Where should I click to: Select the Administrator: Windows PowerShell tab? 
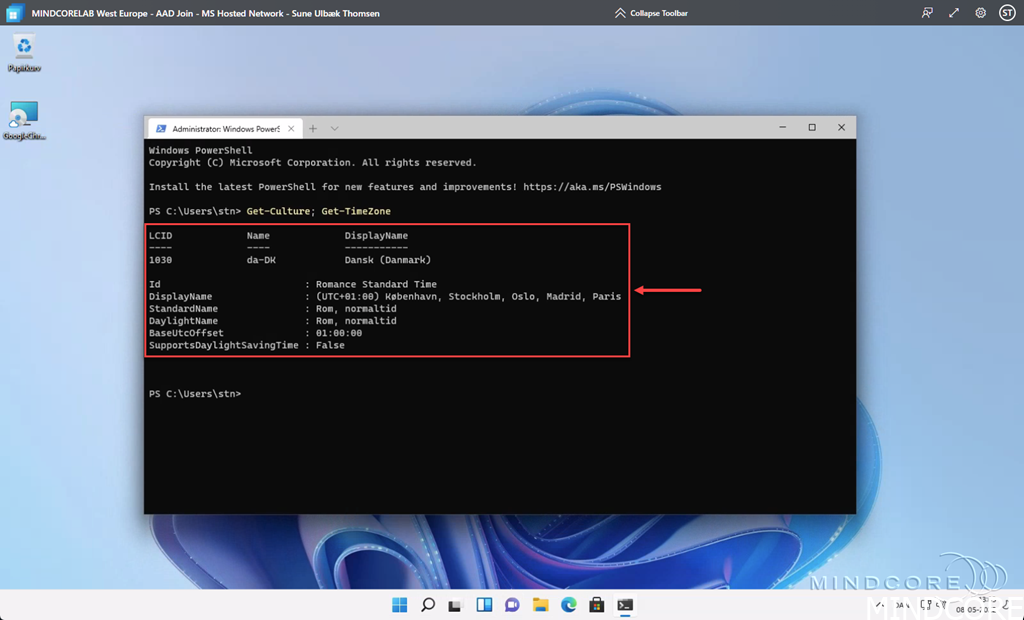pyautogui.click(x=220, y=129)
